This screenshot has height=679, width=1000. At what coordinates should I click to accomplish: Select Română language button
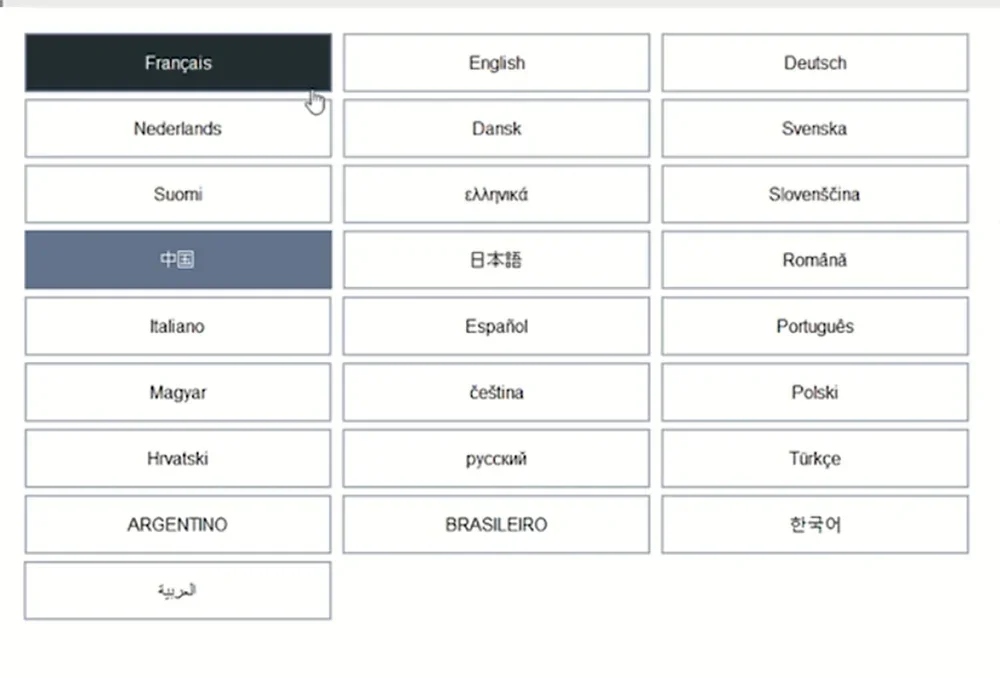tap(815, 259)
